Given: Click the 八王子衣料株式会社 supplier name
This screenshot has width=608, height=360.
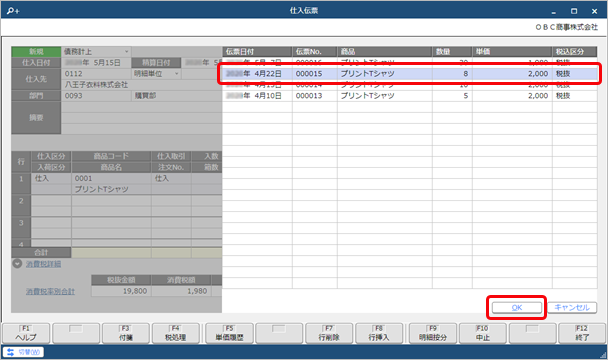Looking at the screenshot, I should pyautogui.click(x=97, y=85).
